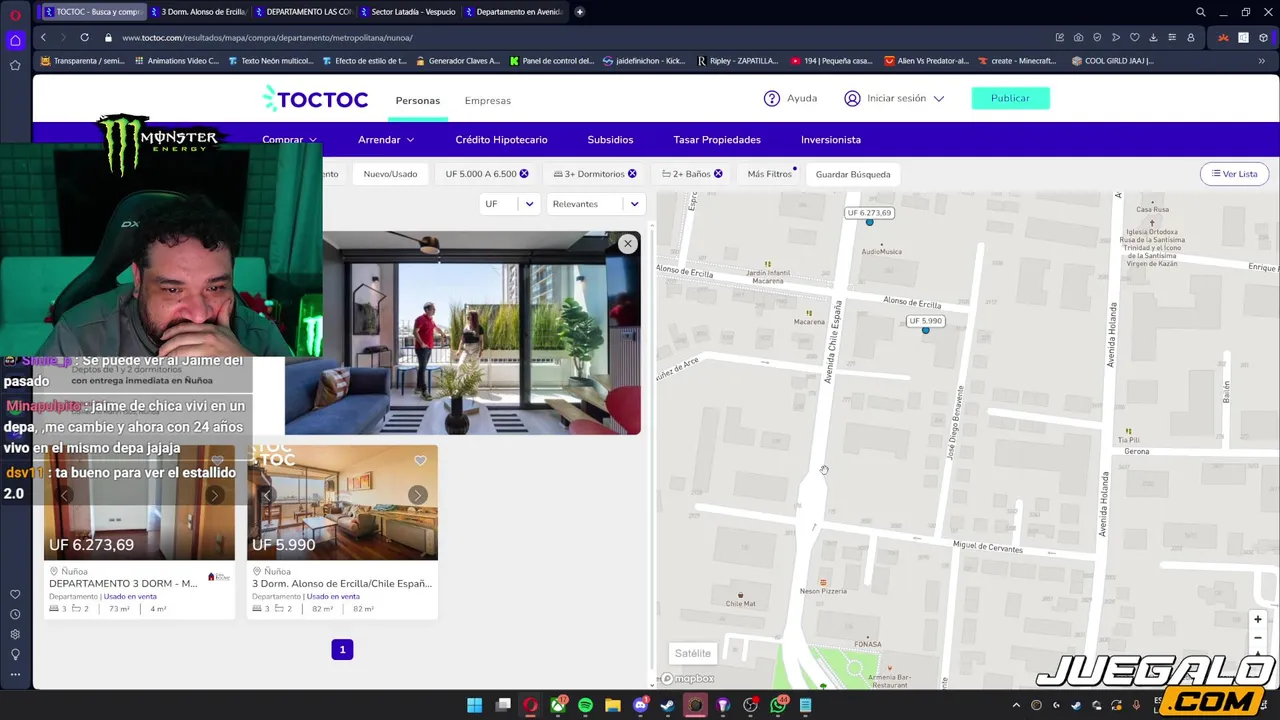This screenshot has width=1280, height=720.
Task: Zoom in on the map
Action: click(1258, 620)
